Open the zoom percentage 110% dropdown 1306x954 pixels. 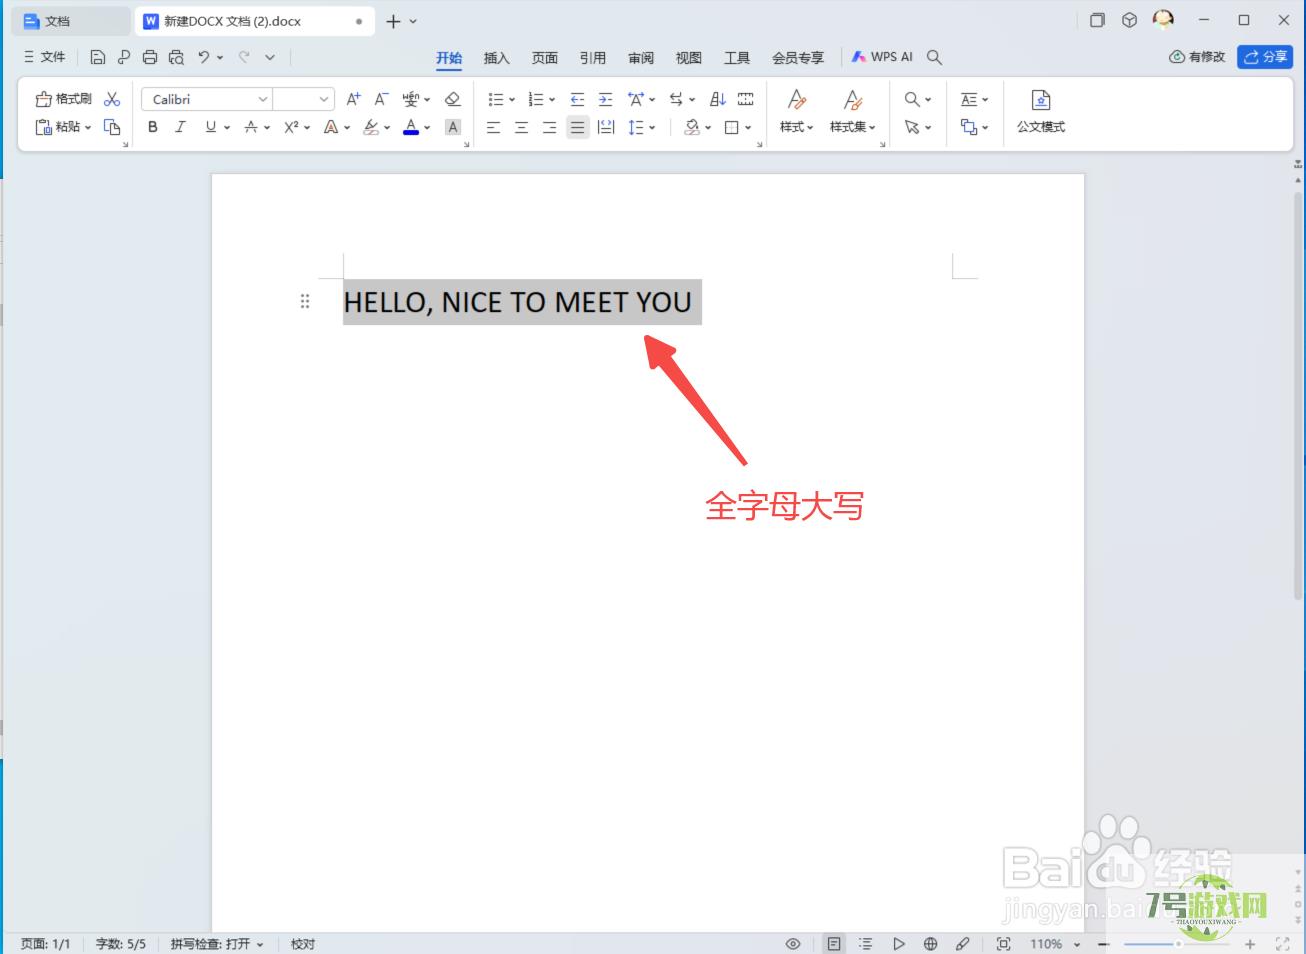pos(1077,944)
